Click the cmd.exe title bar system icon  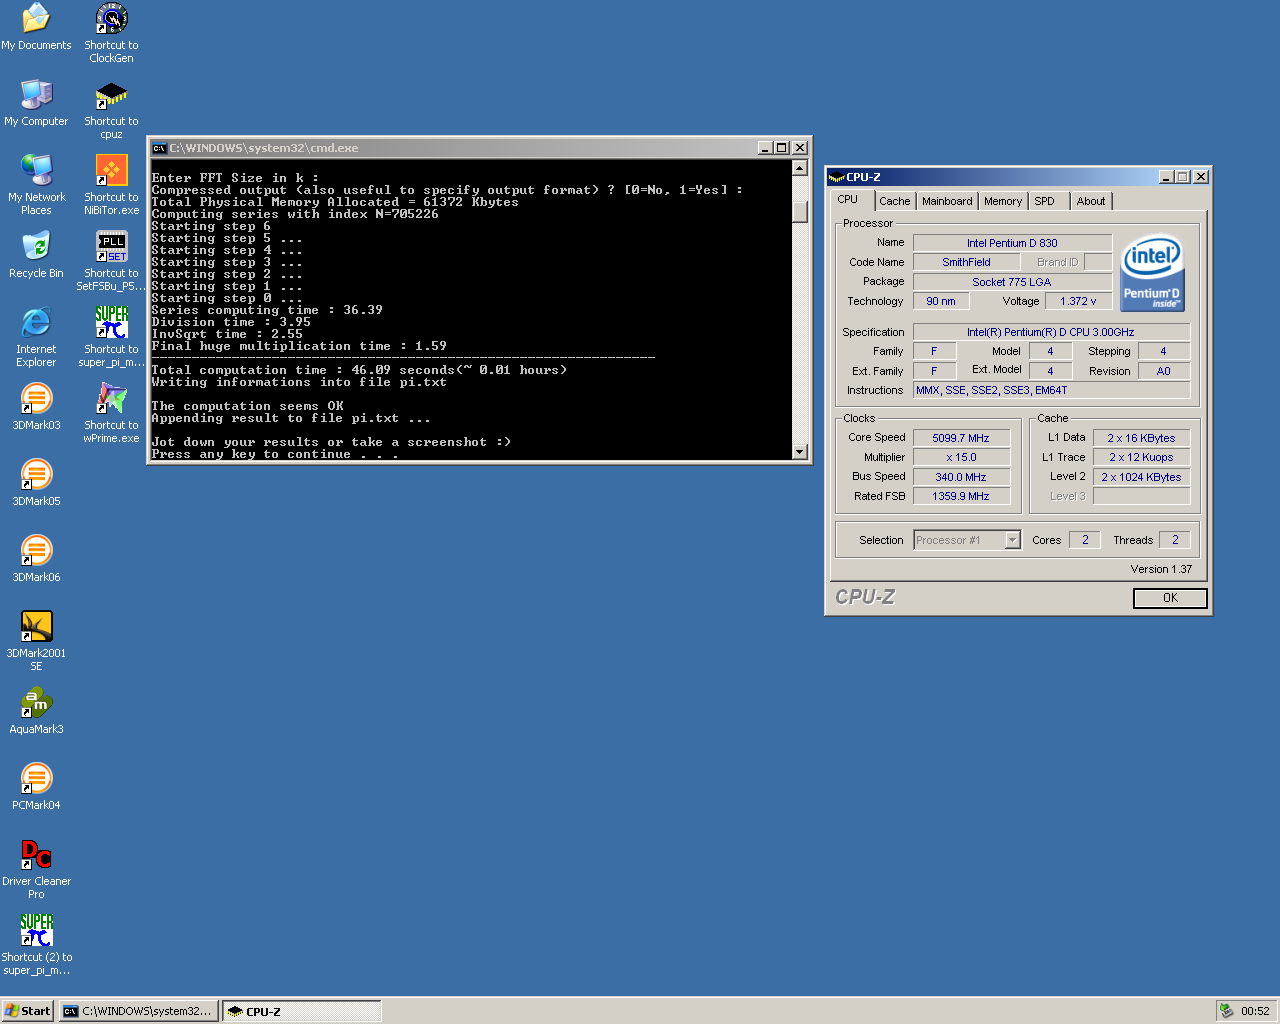[158, 148]
